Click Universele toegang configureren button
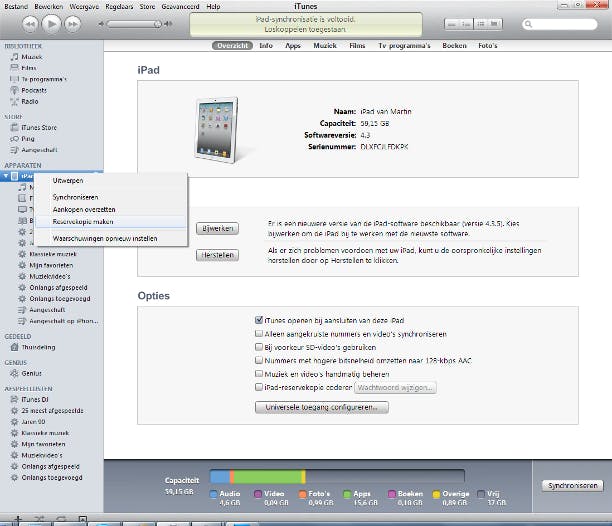The height and width of the screenshot is (526, 612). tap(322, 407)
